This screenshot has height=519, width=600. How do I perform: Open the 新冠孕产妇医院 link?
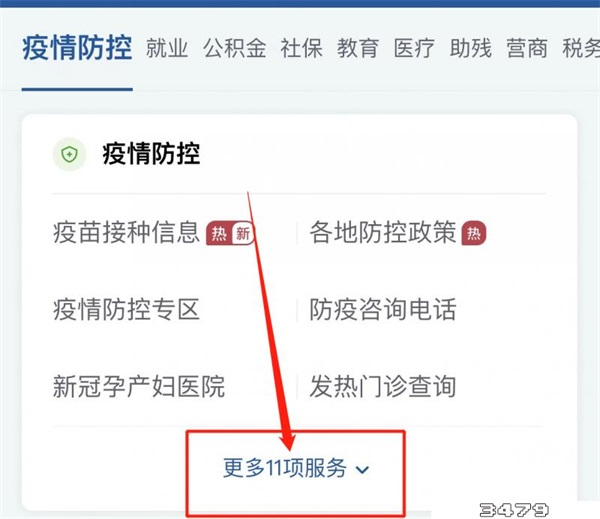[139, 387]
